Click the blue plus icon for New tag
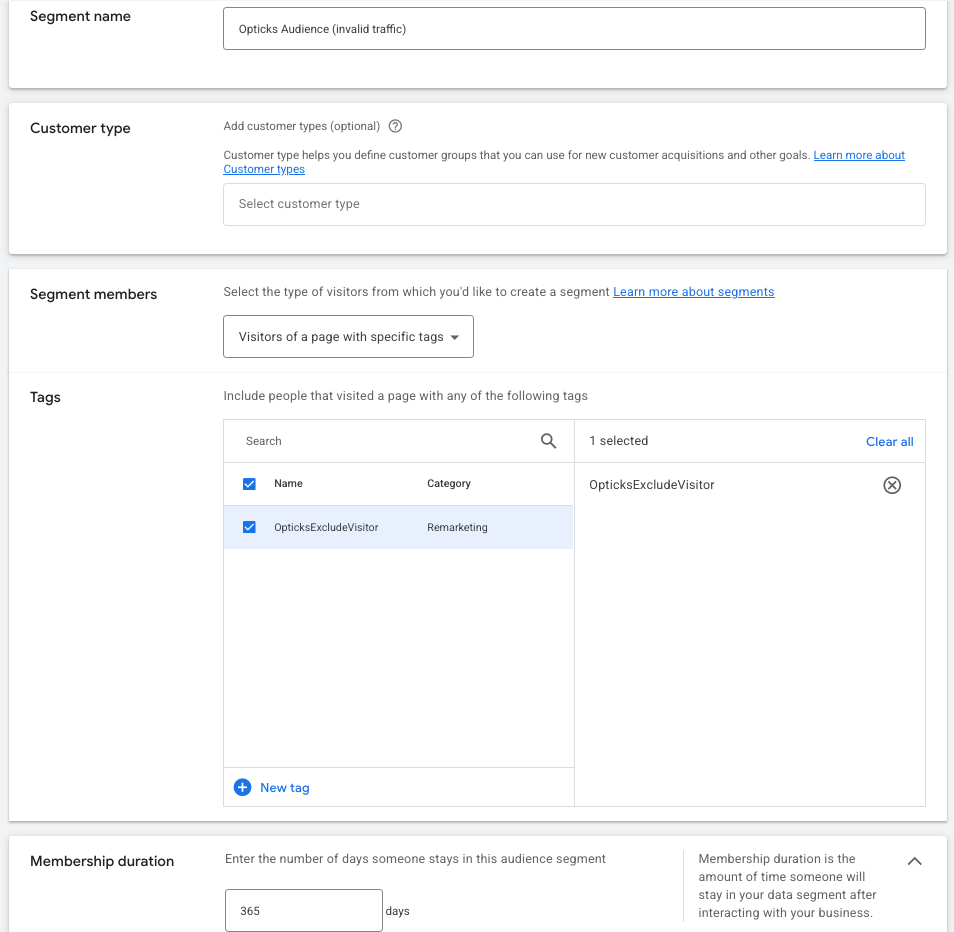 tap(242, 788)
